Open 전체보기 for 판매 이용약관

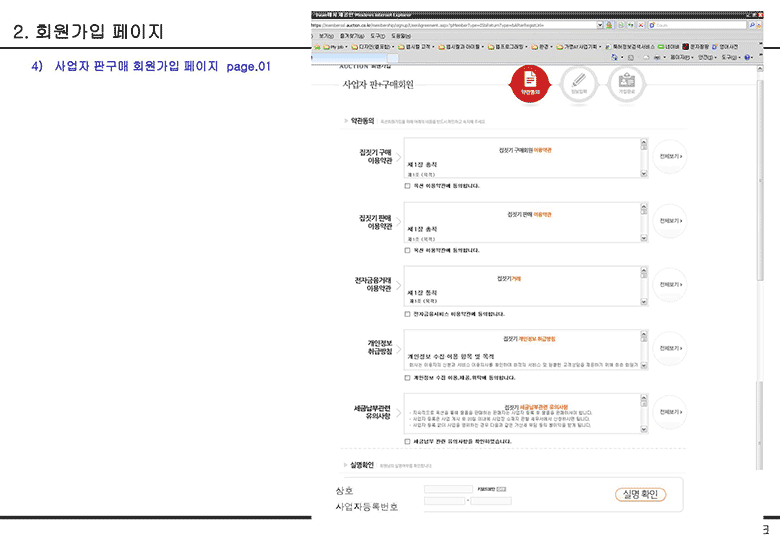tap(670, 221)
